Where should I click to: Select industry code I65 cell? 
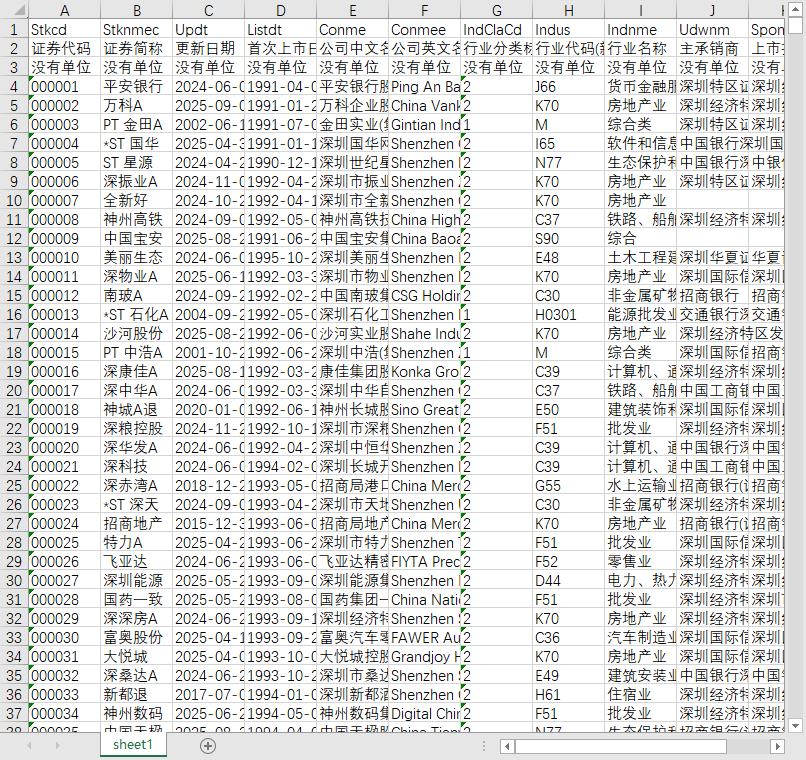(569, 143)
